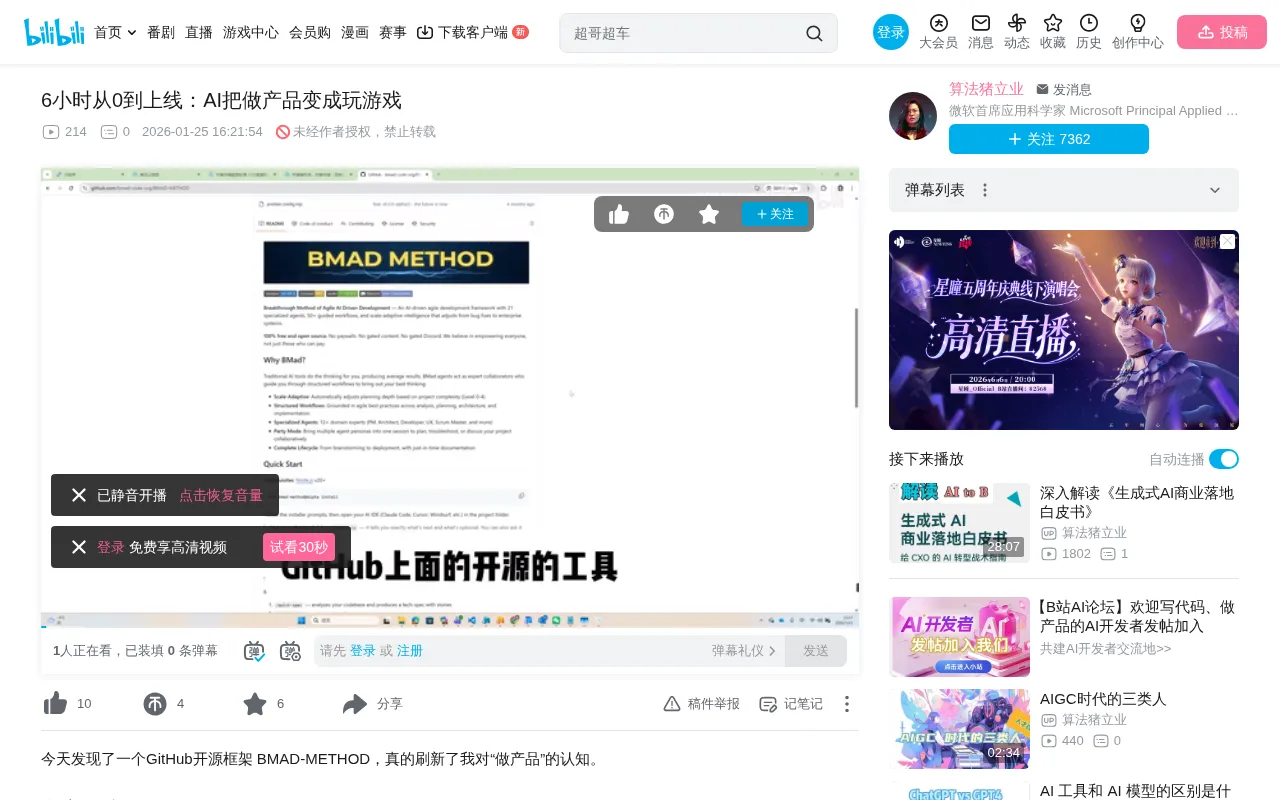Expand the 首页 dropdown menu
The image size is (1280, 800).
(115, 32)
